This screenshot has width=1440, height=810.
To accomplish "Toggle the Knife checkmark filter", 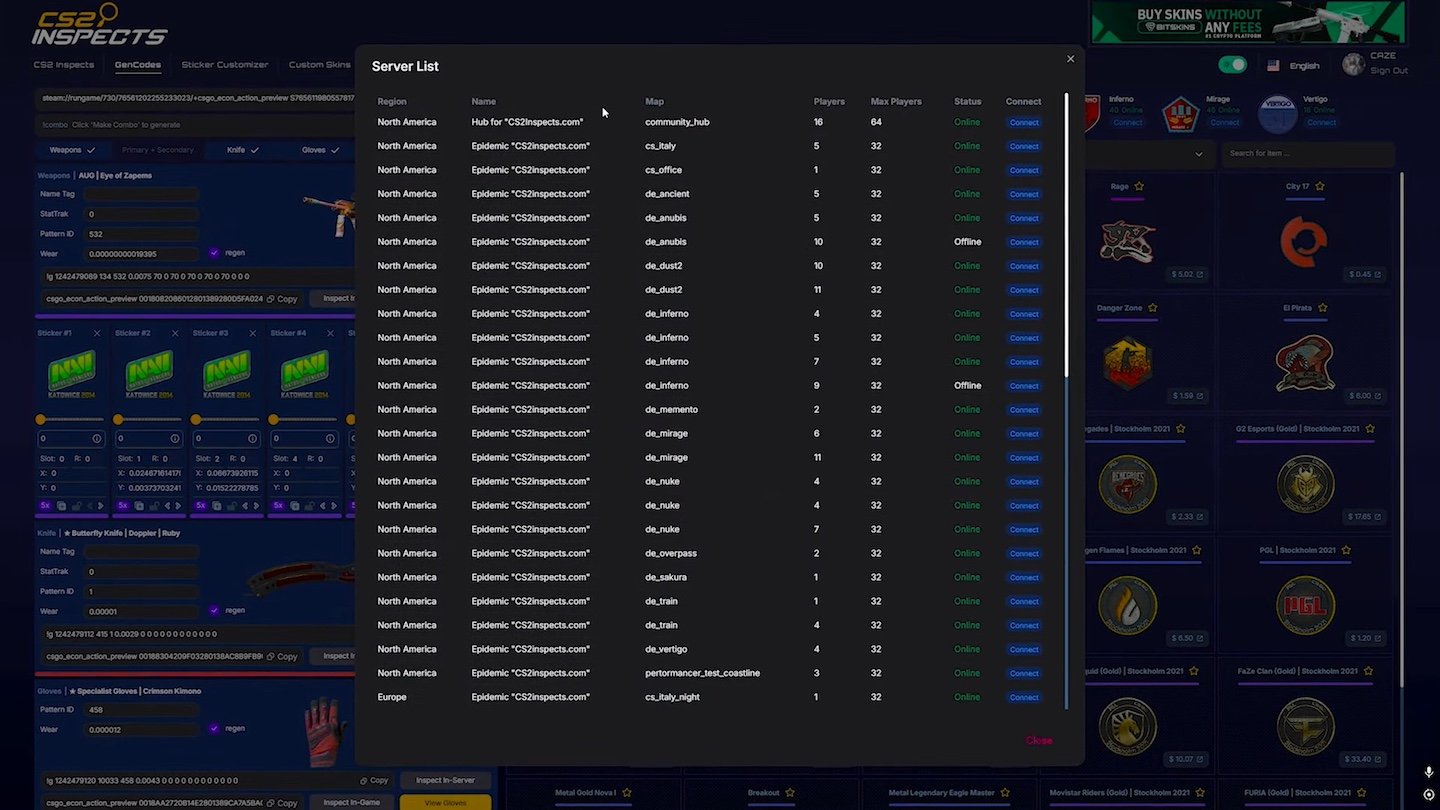I will click(243, 150).
